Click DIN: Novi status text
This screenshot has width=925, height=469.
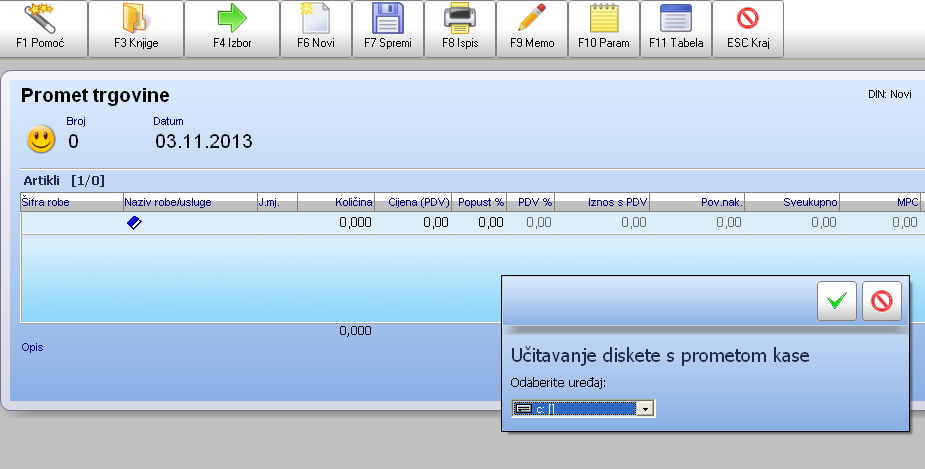pos(890,94)
